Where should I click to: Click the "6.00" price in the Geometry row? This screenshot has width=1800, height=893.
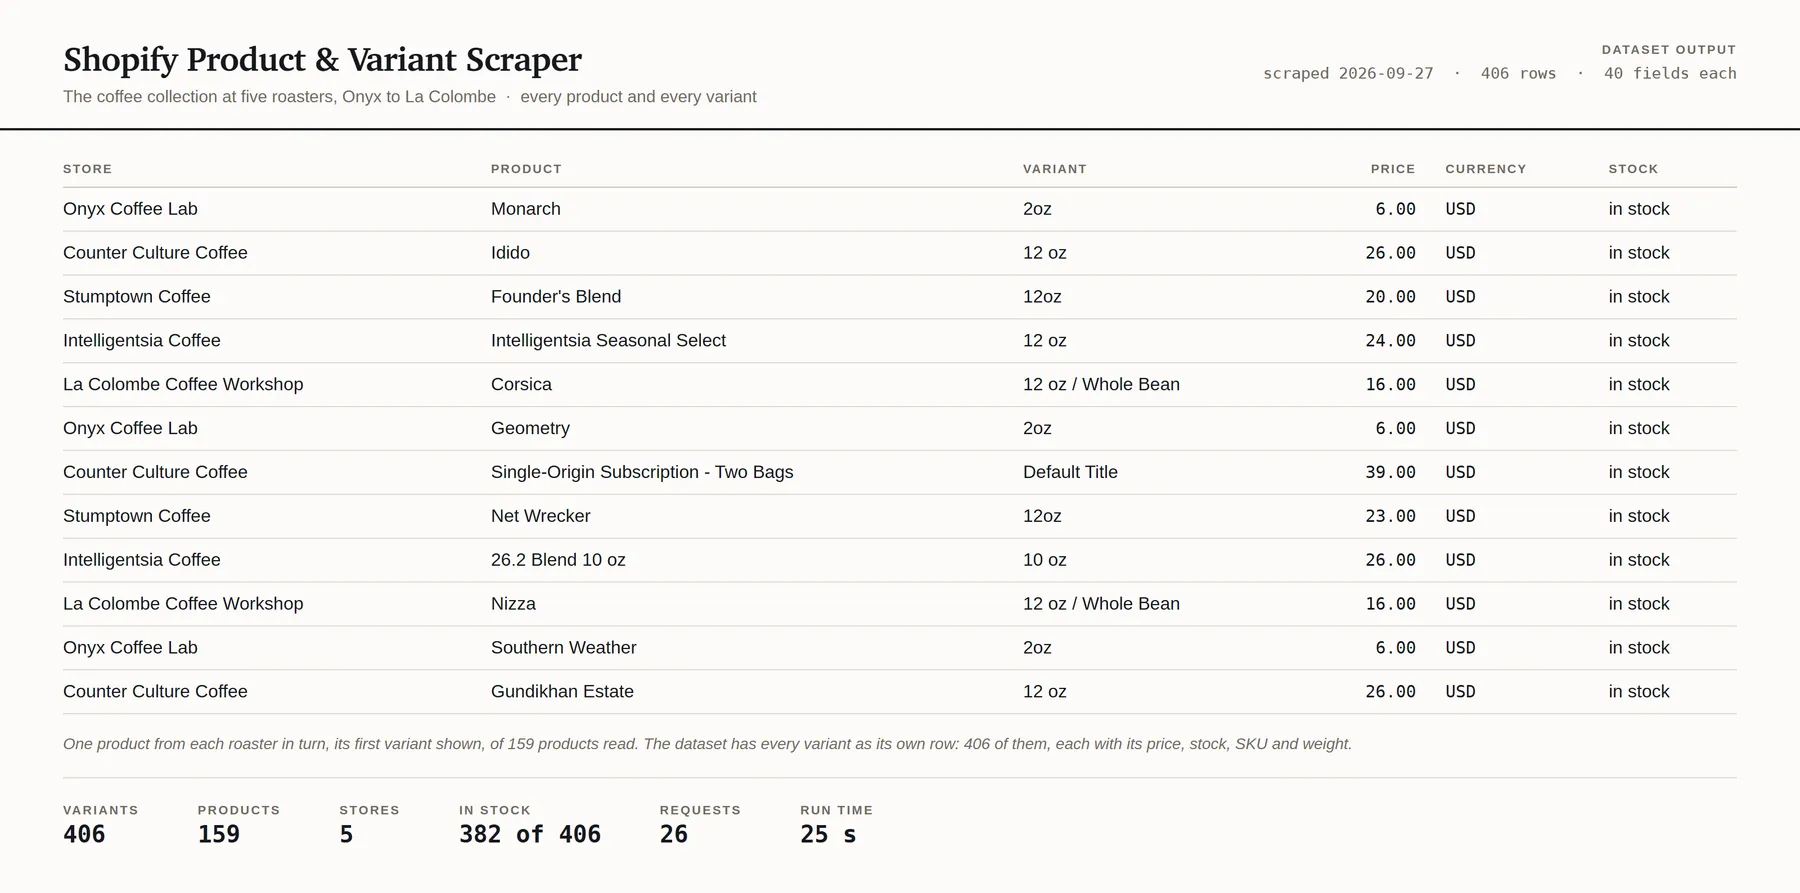pos(1396,429)
